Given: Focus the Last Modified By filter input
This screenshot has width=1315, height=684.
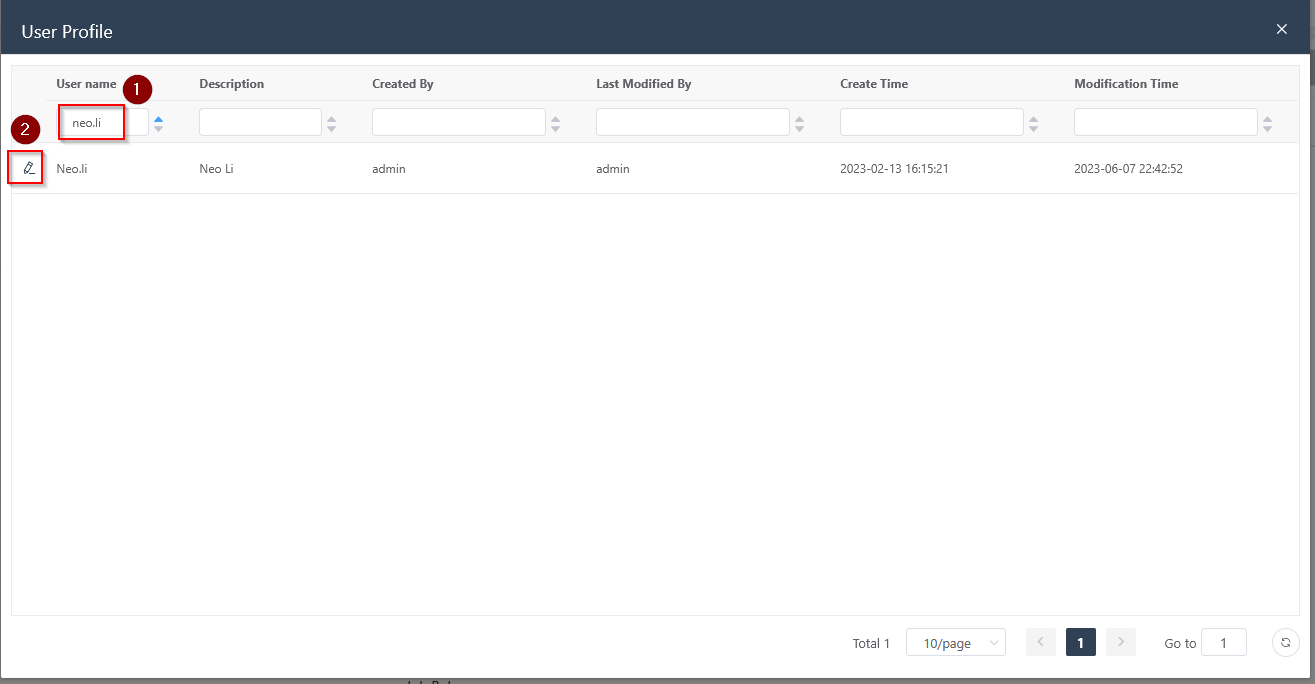Looking at the screenshot, I should click(x=692, y=123).
